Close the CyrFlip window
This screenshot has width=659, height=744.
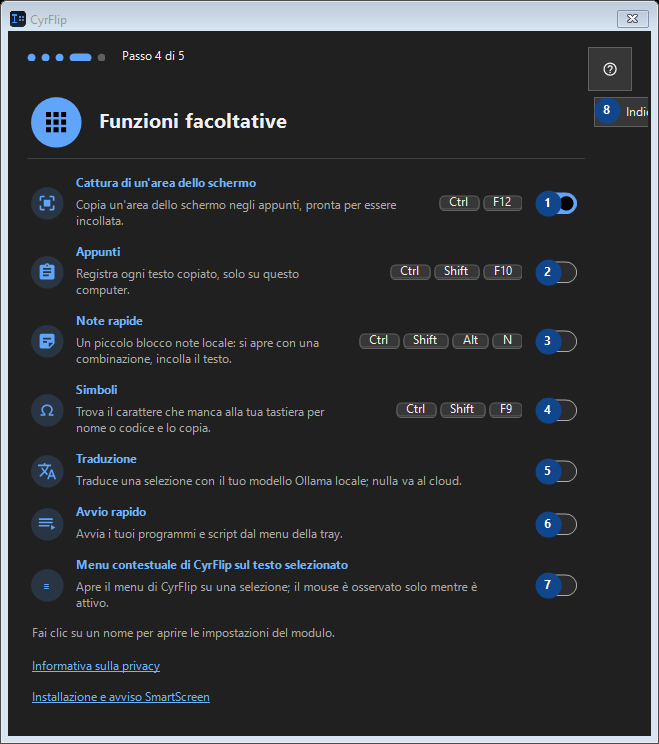tap(632, 19)
